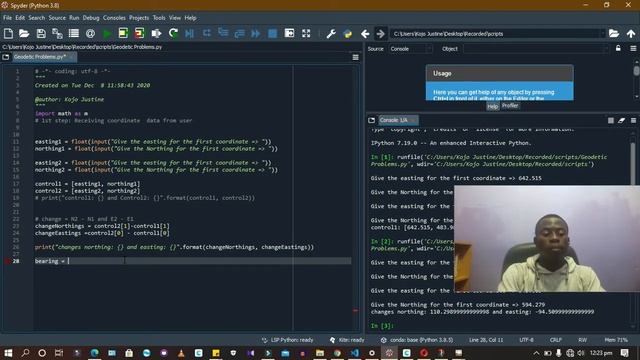Open PYTHONPATH manager python icon
The width and height of the screenshot is (640, 360).
(x=348, y=33)
